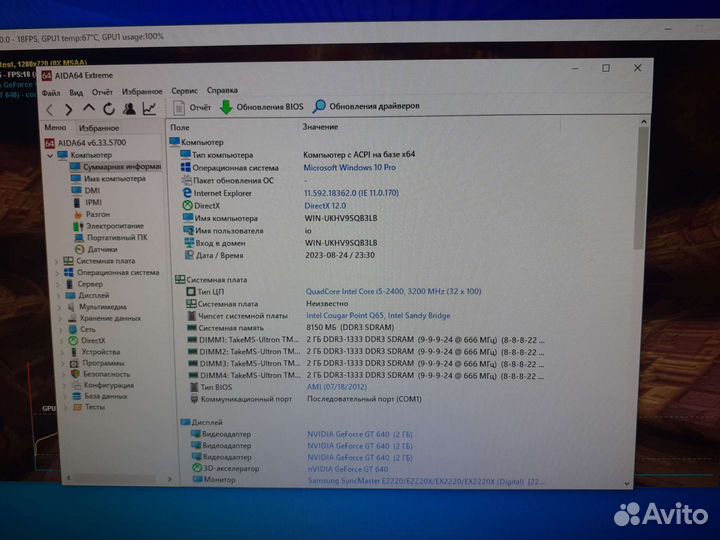Click the vertical scrollbar thumb
This screenshot has height=540, width=720.
coord(642,188)
